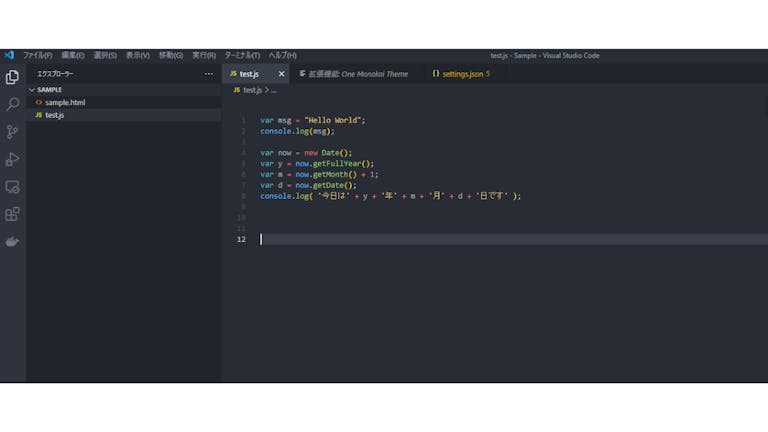
Task: Click line number 12 in gutter
Action: (x=241, y=239)
